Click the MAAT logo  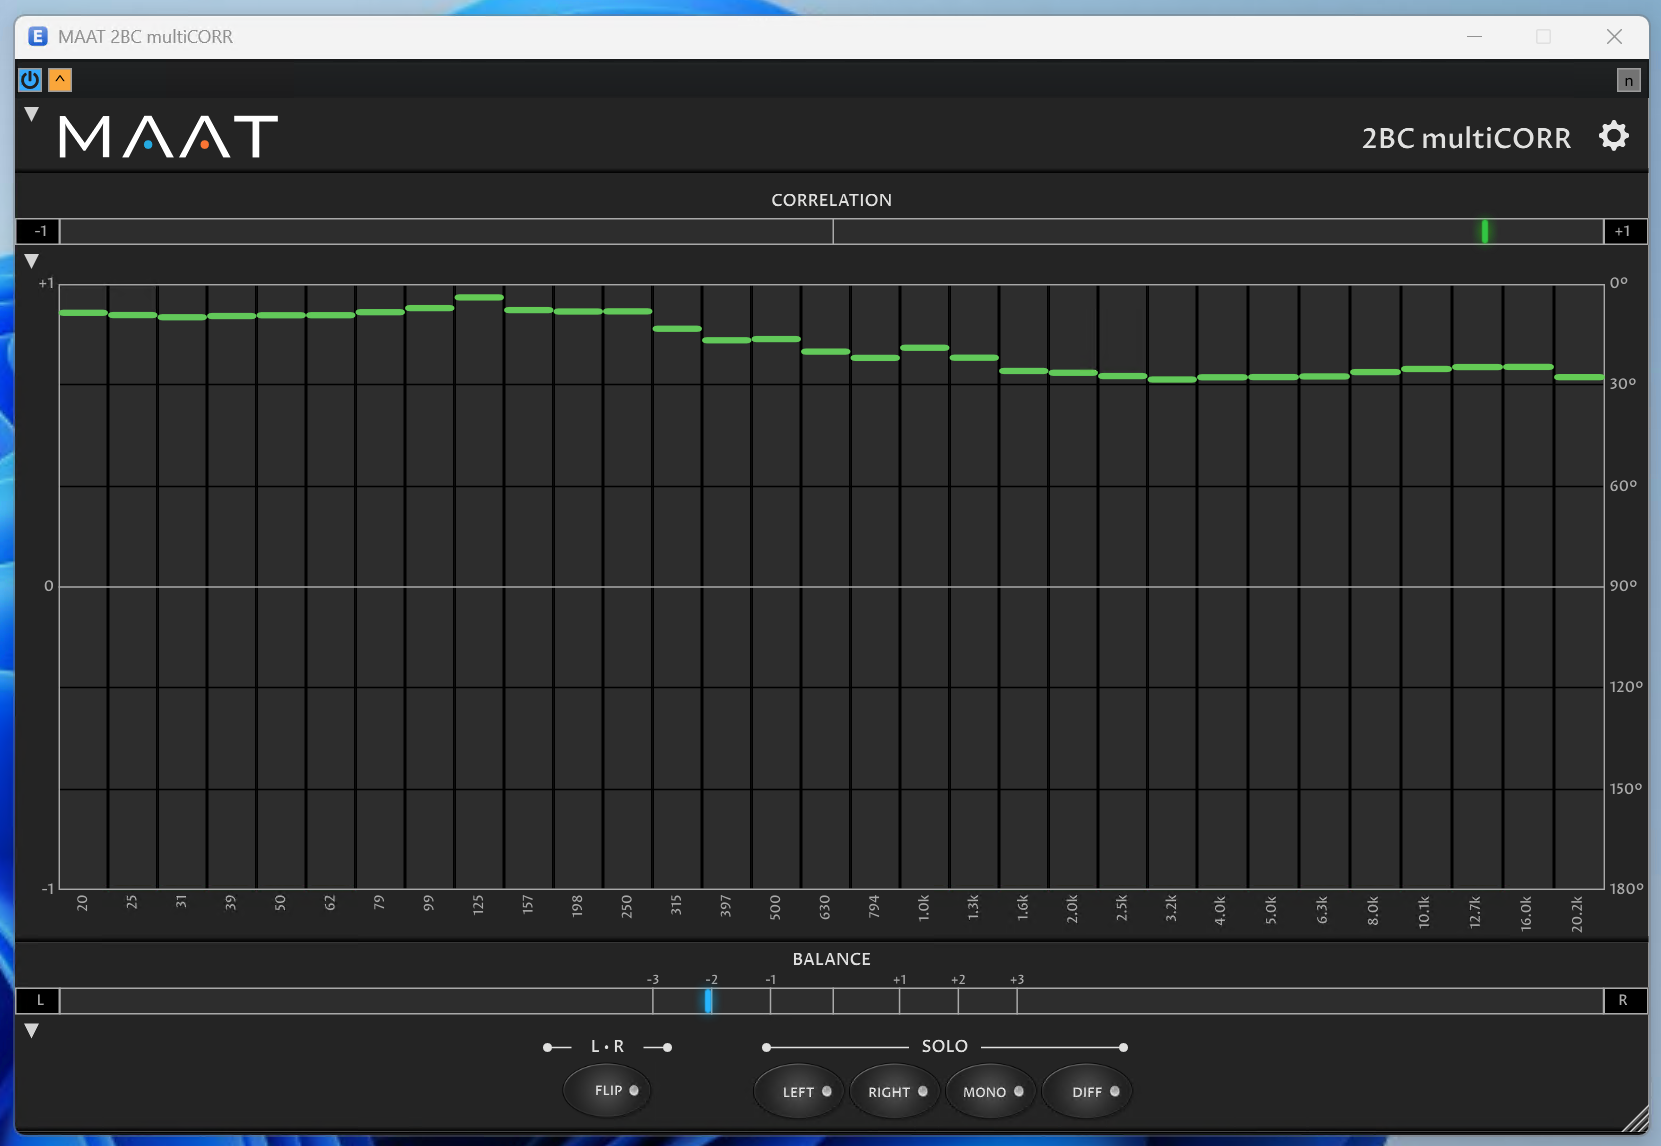168,136
